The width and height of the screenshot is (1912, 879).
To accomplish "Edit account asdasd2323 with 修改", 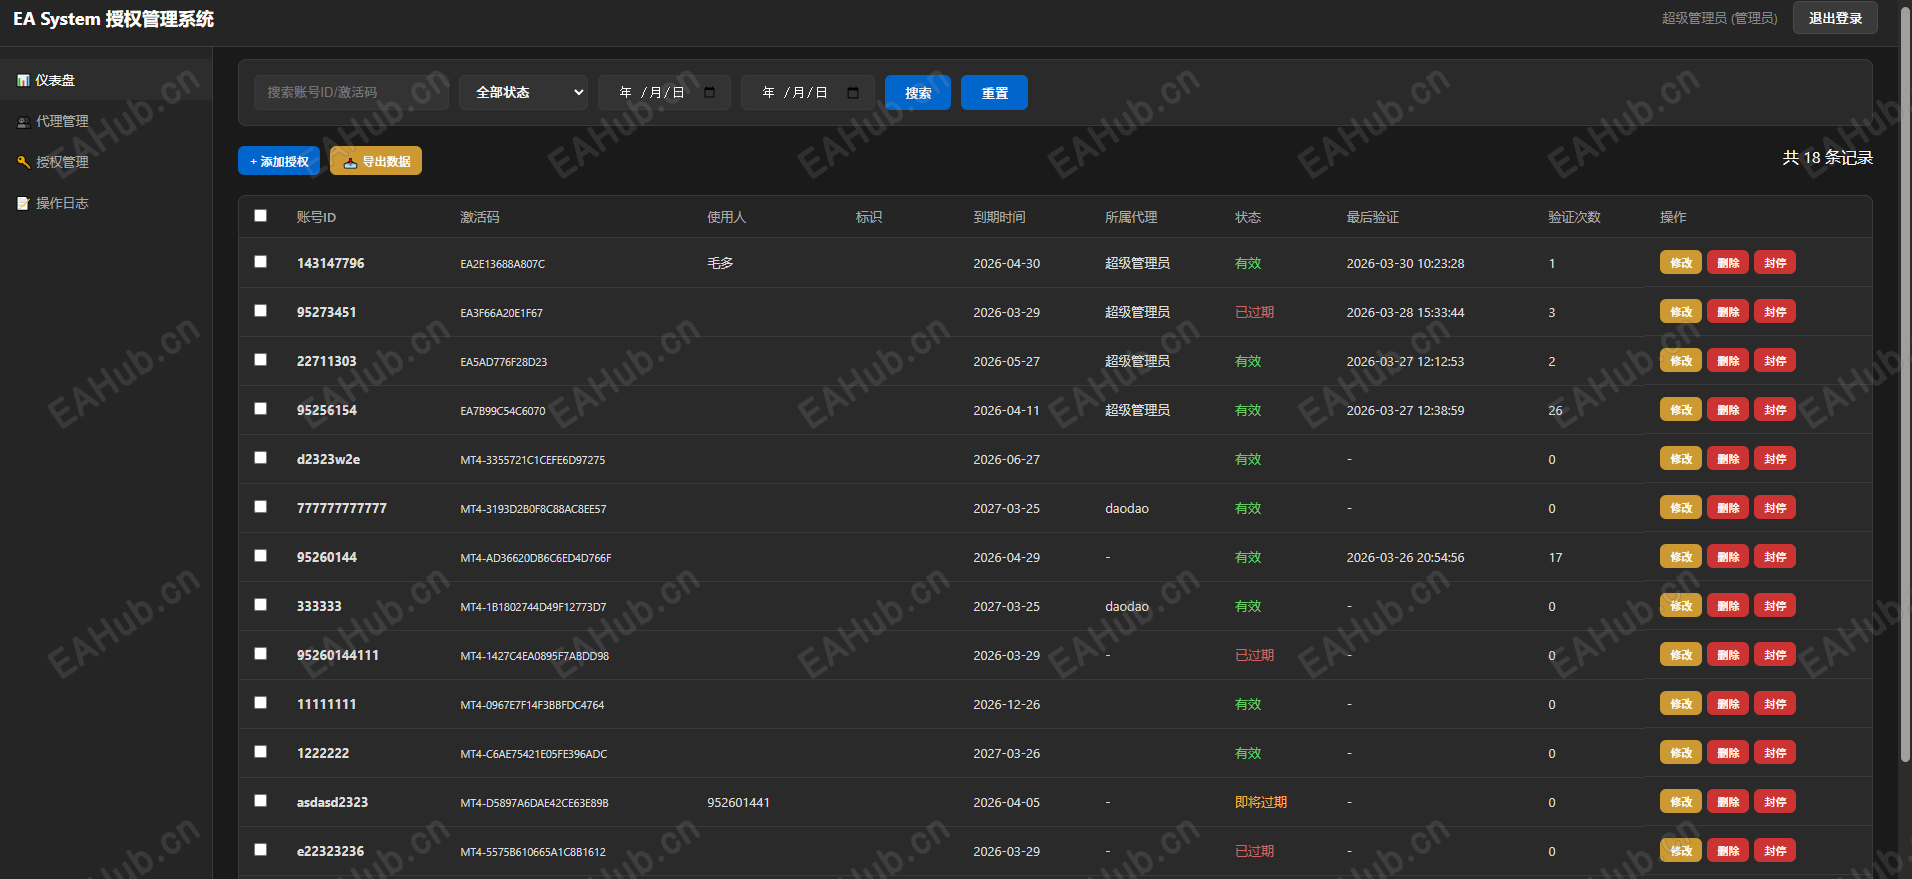I will (1681, 802).
